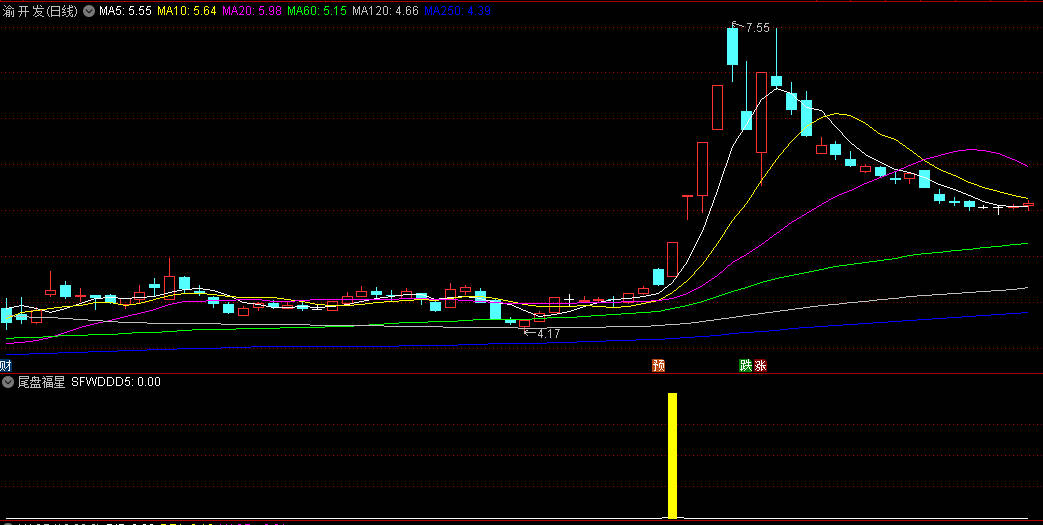1043x525 pixels.
Task: Click the 7.55 high price label
Action: [x=758, y=28]
